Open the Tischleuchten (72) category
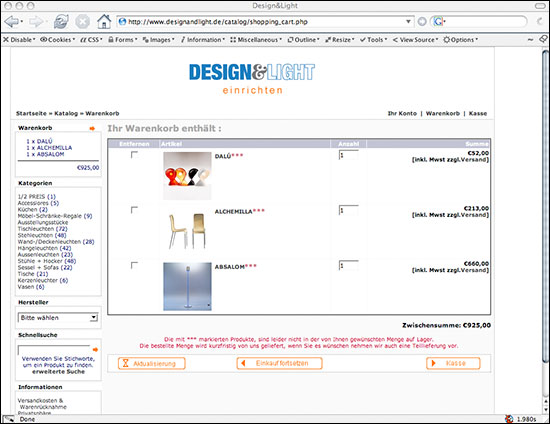Image resolution: width=550 pixels, height=424 pixels. 42,229
